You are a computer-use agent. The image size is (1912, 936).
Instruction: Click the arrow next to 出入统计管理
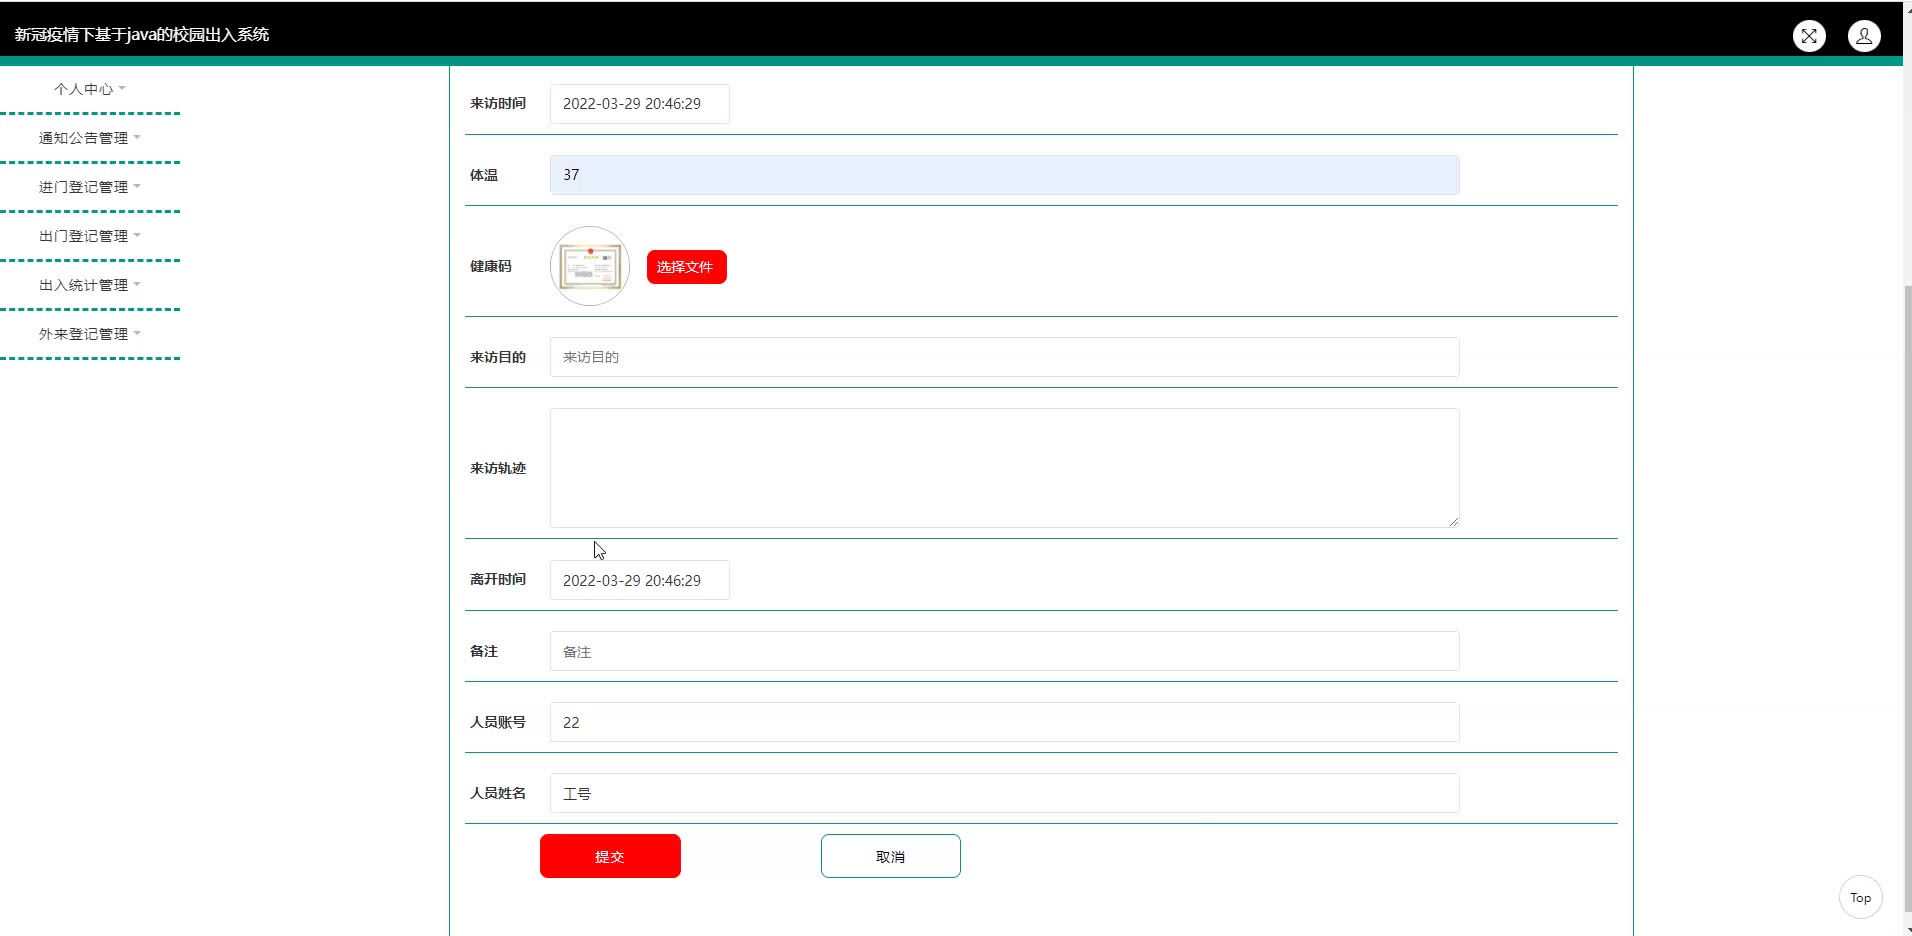(137, 284)
